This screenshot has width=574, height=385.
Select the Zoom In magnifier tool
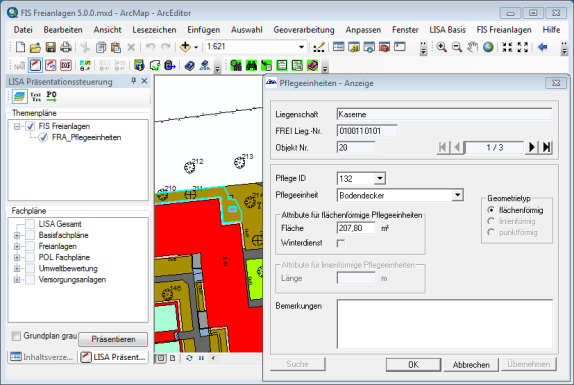pos(441,47)
